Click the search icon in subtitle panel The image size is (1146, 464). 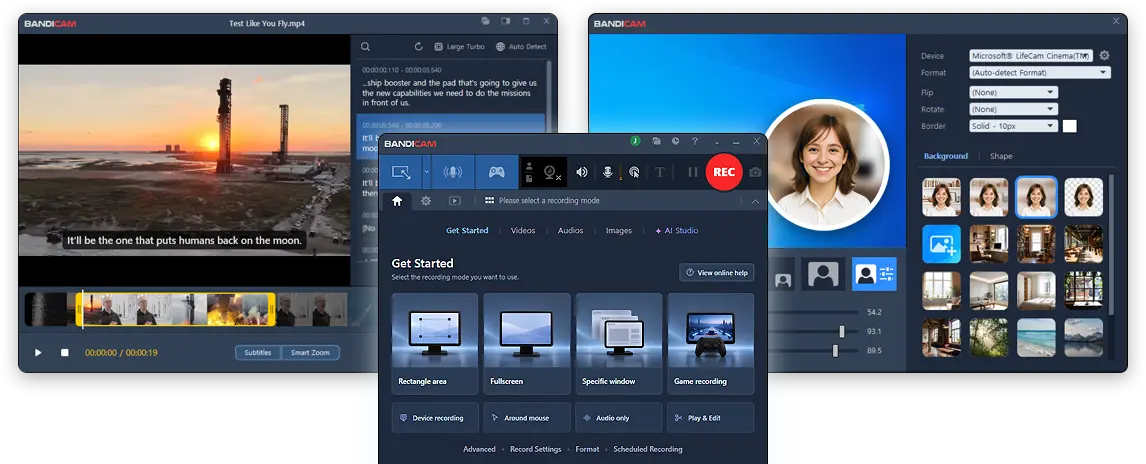(x=365, y=47)
